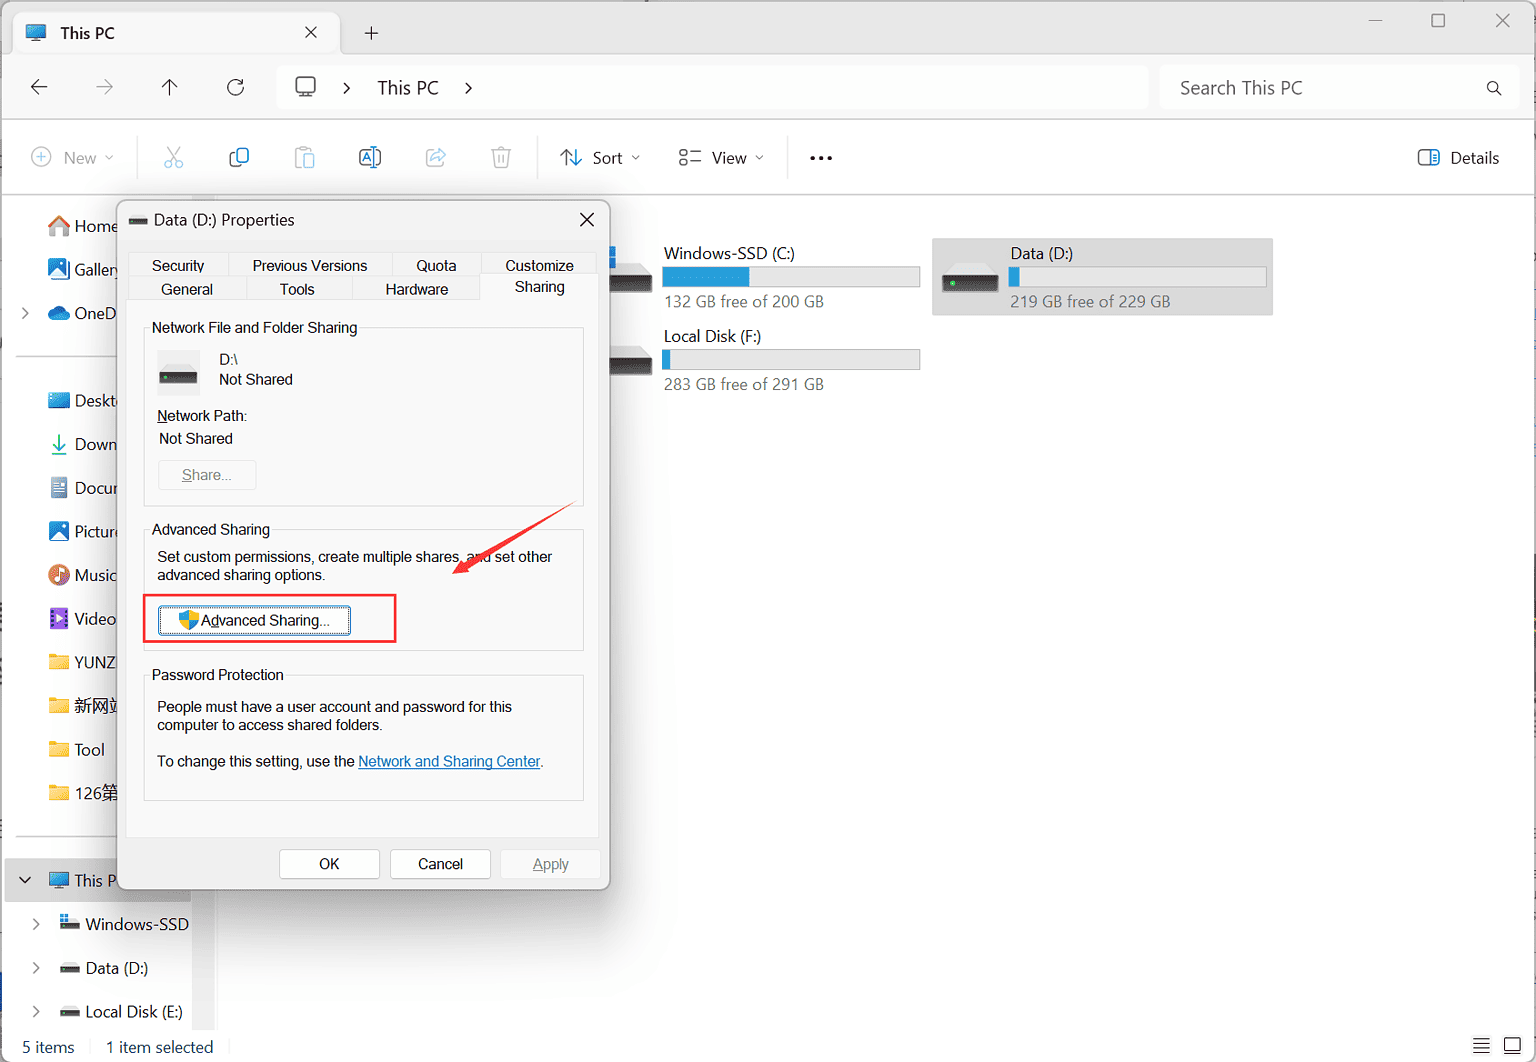Open the Details pane
The image size is (1536, 1062).
1457,157
